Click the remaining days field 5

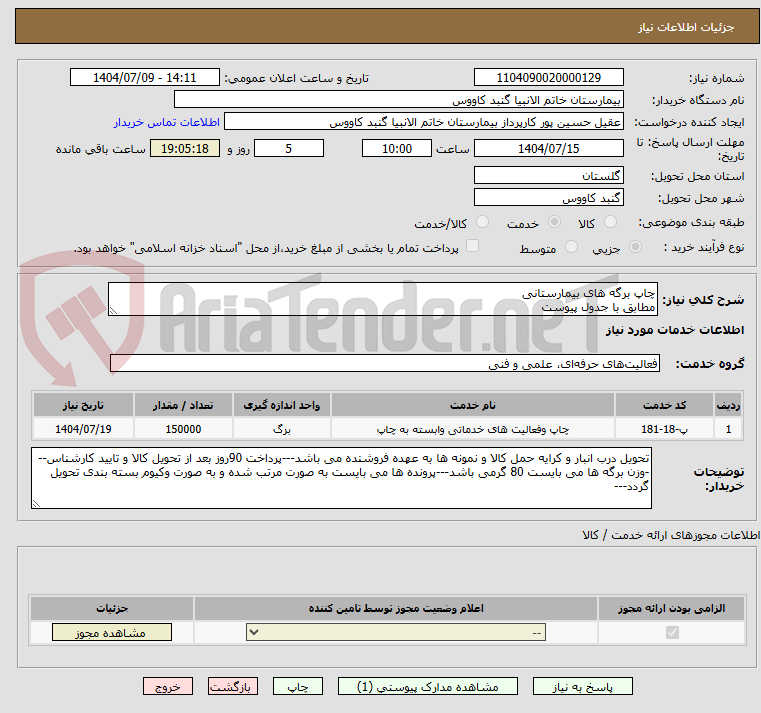(x=289, y=149)
